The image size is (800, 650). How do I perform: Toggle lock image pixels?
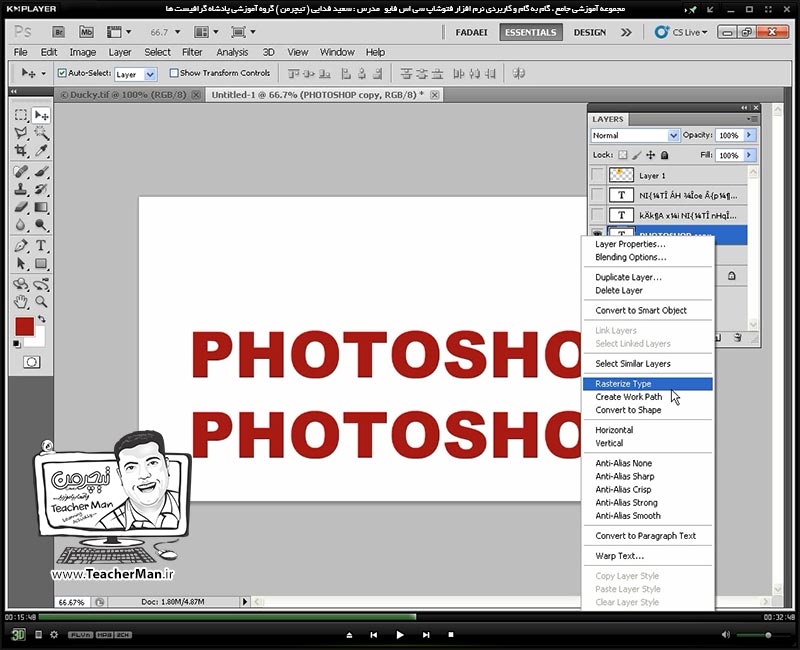pyautogui.click(x=636, y=155)
